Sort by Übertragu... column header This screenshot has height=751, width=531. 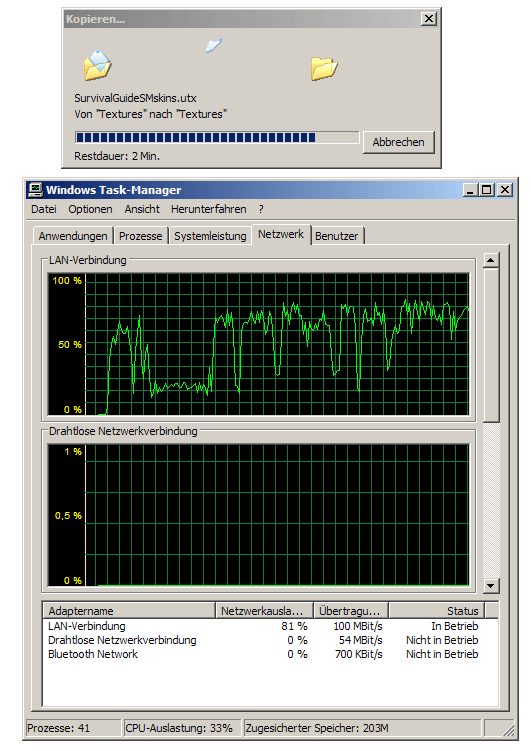click(351, 611)
